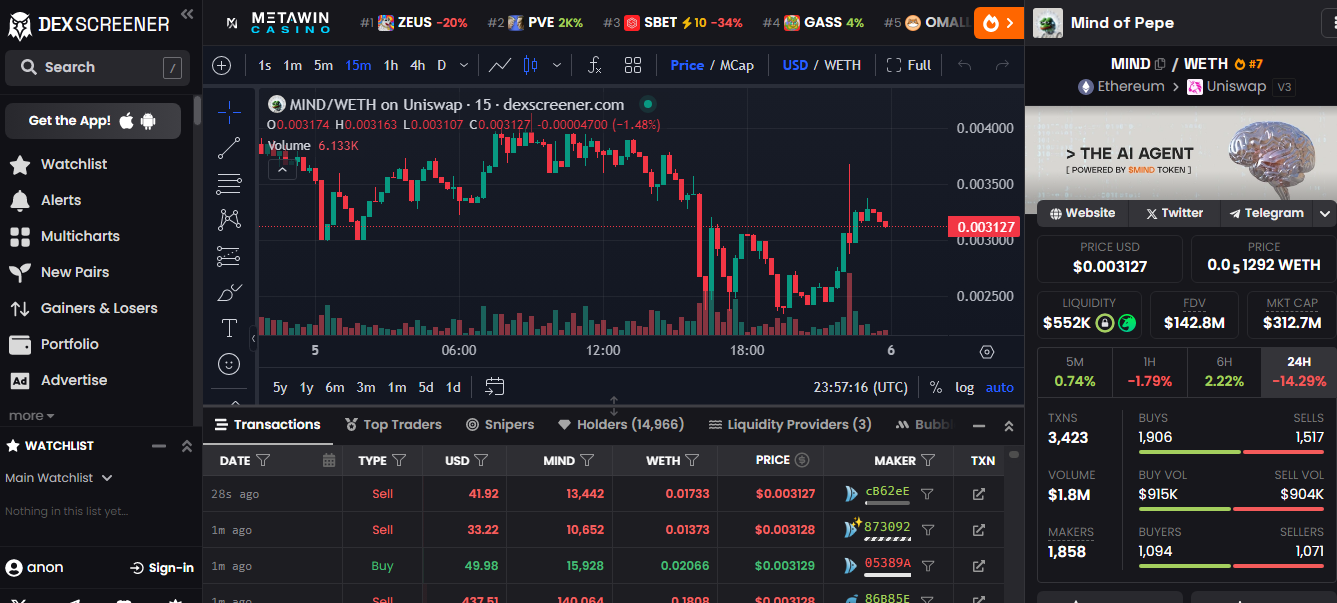Switch chart to Price mode
Image resolution: width=1337 pixels, height=603 pixels.
pyautogui.click(x=687, y=65)
